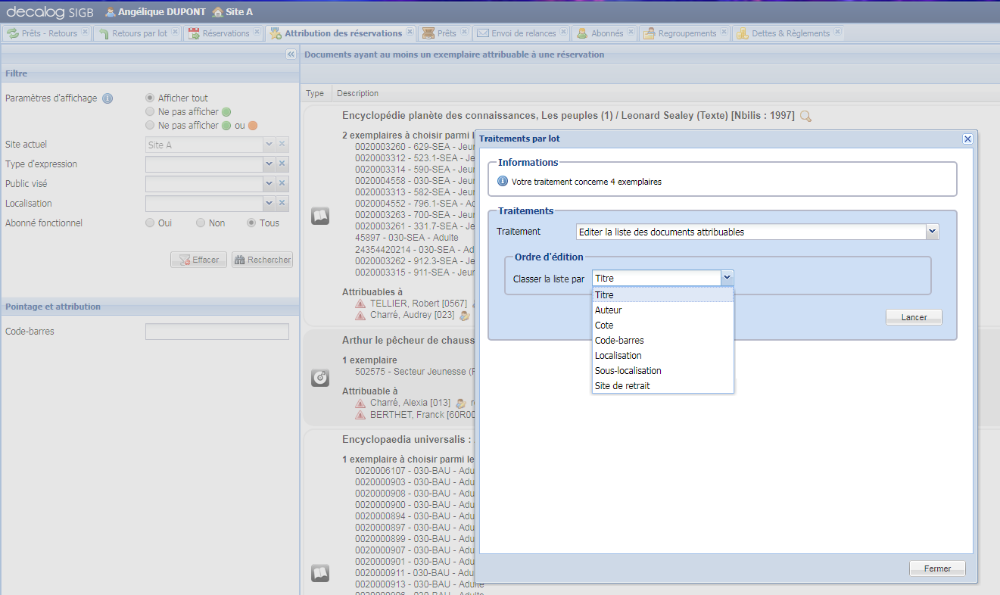Viewport: 1000px width, 595px height.
Task: Click the warning triangle beside TELLIER, Robert
Action: (360, 303)
